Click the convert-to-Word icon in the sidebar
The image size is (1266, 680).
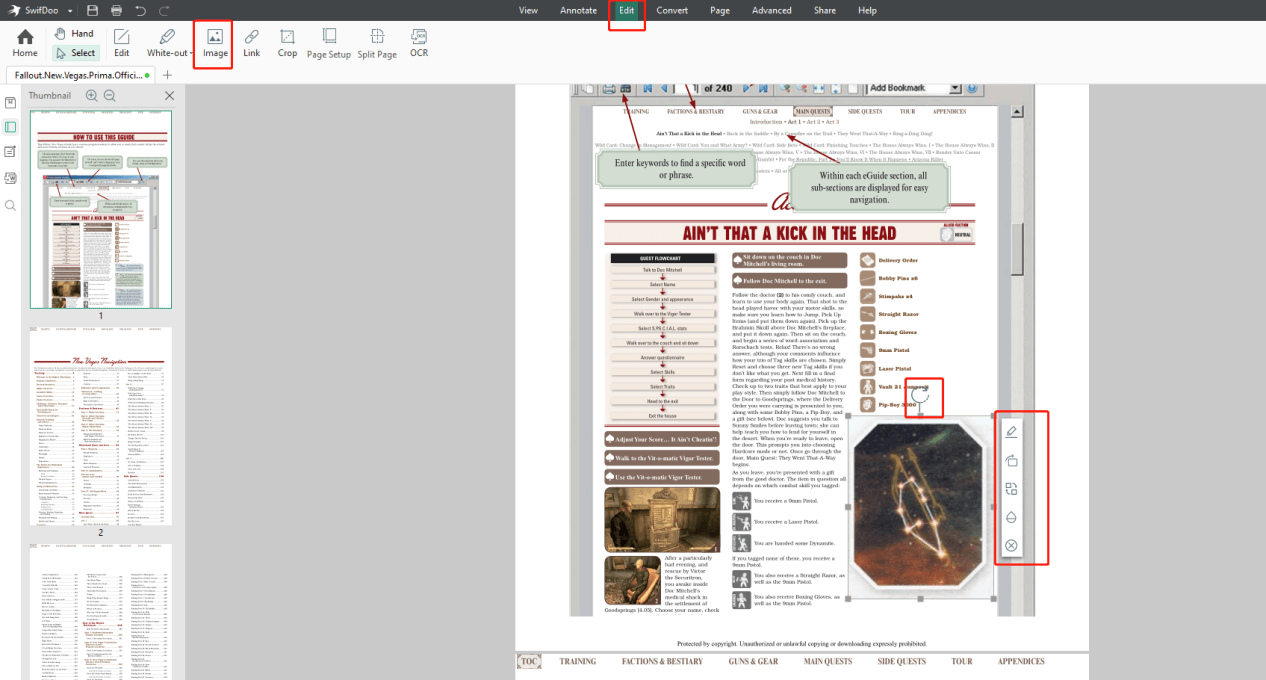click(x=12, y=177)
